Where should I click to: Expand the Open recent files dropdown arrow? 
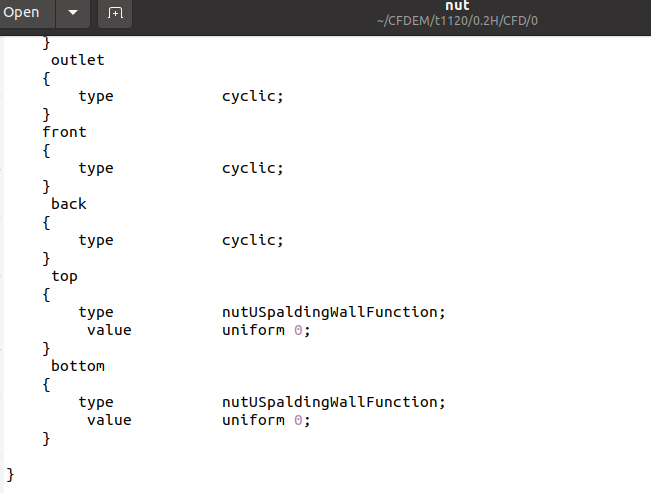[x=73, y=12]
